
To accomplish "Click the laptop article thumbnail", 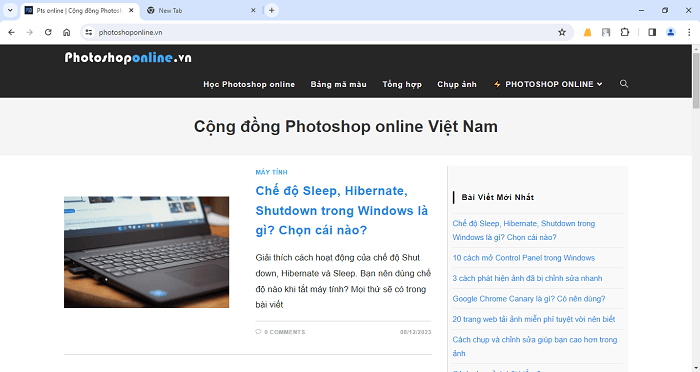I will 146,252.
